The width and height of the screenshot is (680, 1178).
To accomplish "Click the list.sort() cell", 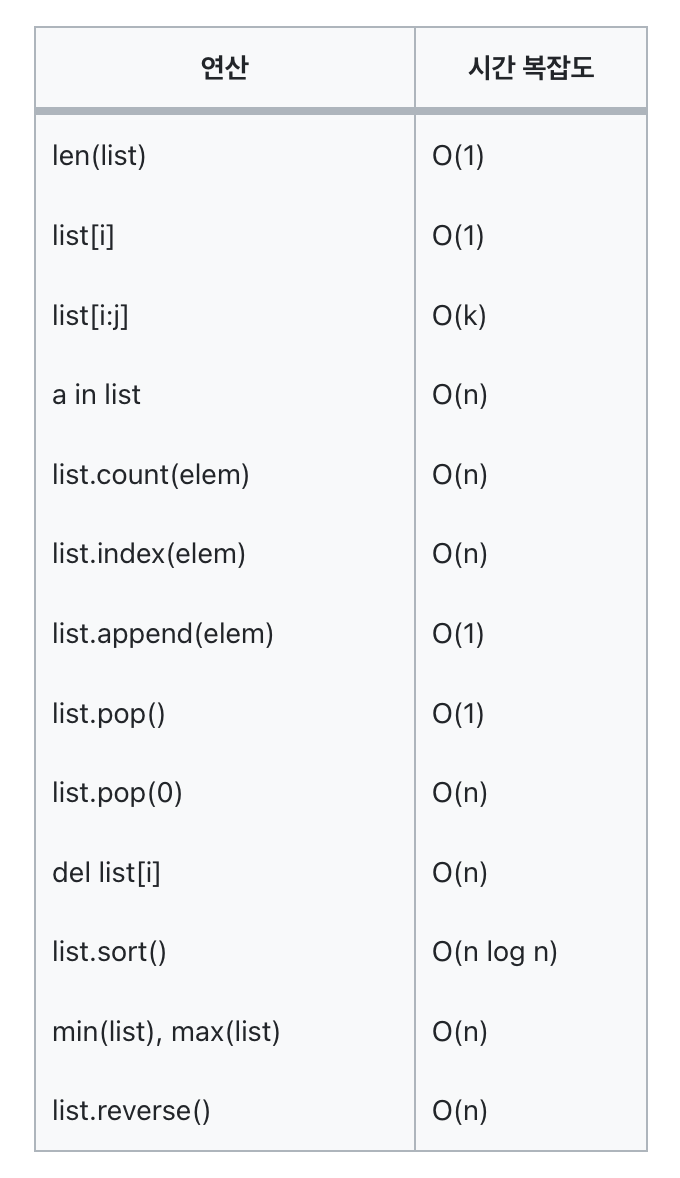I will (x=225, y=953).
